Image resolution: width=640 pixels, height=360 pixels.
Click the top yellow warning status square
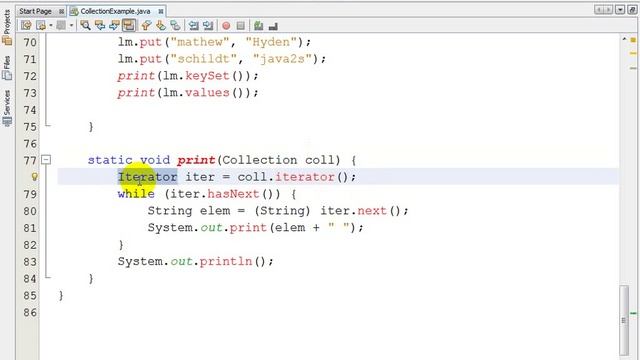click(x=633, y=40)
